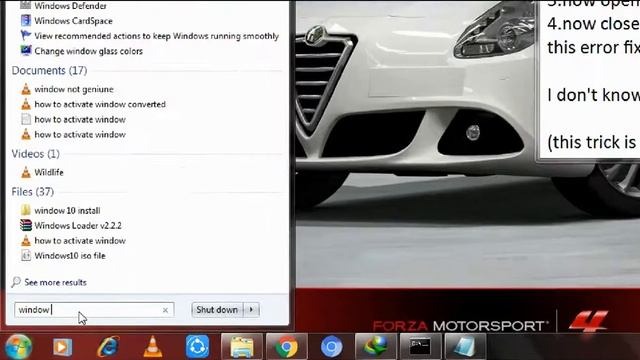Click the flag icon beside recommended actions
Viewport: 640px width, 360px height.
(26, 36)
